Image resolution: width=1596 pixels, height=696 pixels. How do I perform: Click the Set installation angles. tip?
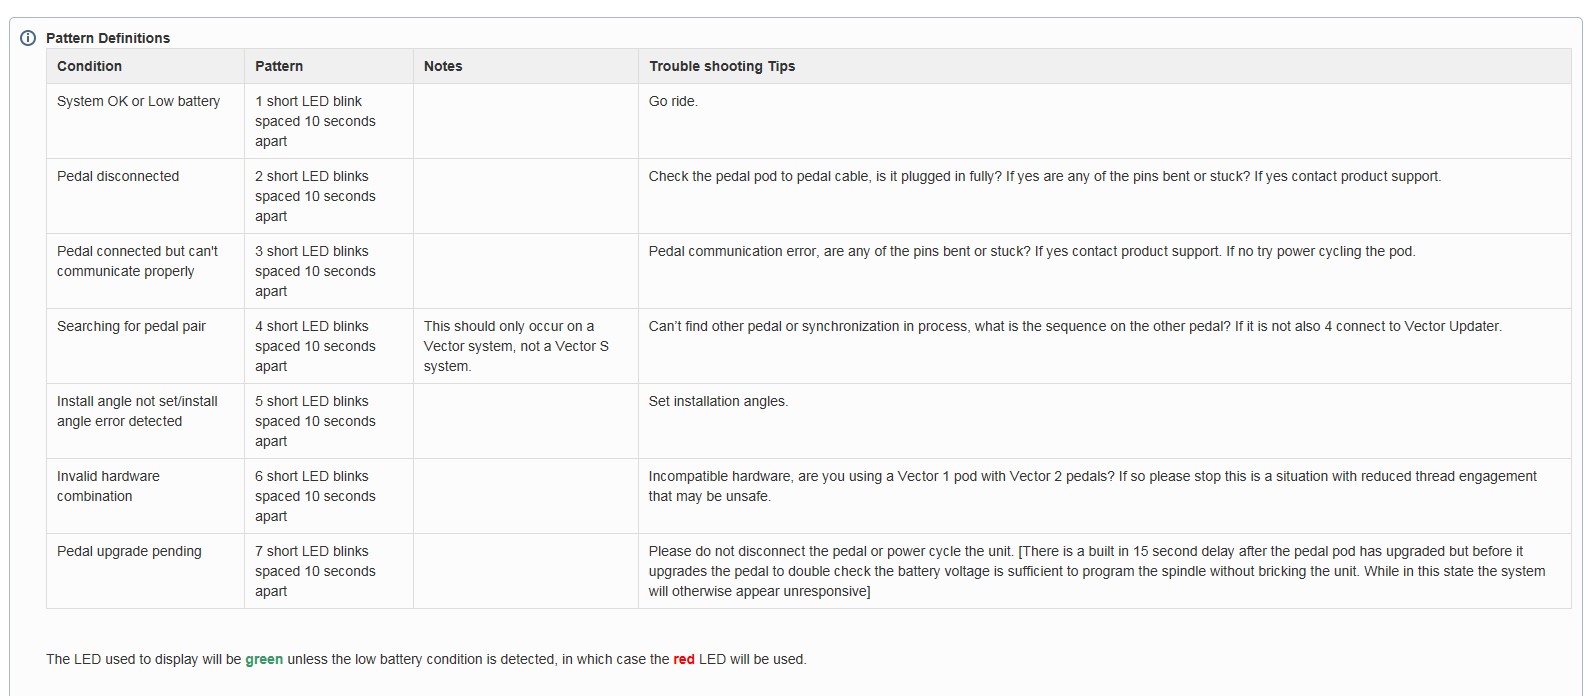pyautogui.click(x=718, y=401)
